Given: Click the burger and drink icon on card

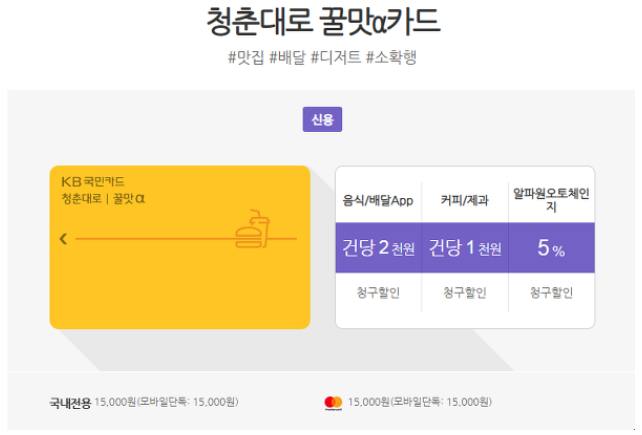Looking at the screenshot, I should (x=252, y=229).
